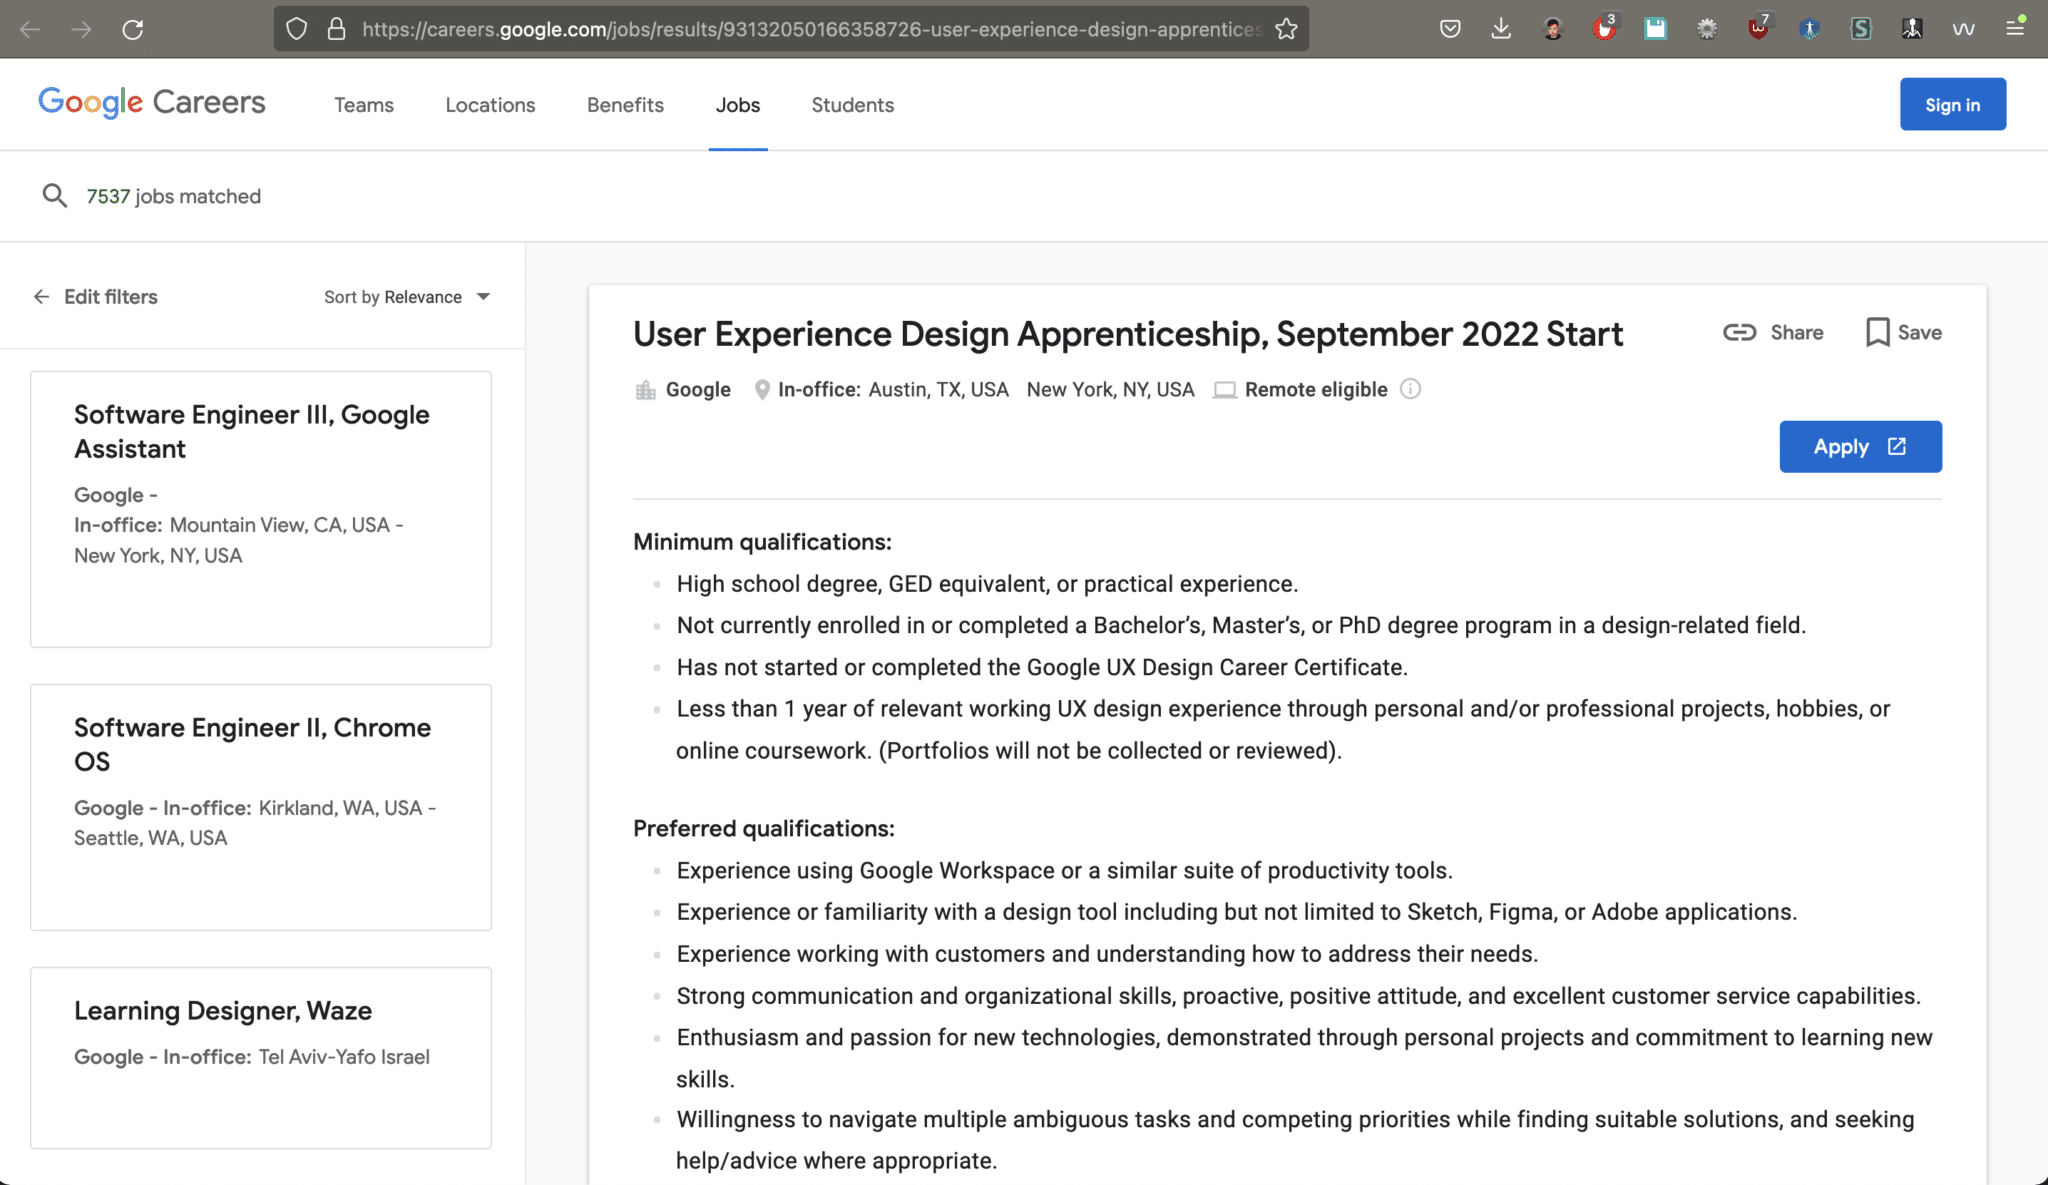Click the padlock icon in the address bar
The image size is (2048, 1185).
click(x=337, y=28)
